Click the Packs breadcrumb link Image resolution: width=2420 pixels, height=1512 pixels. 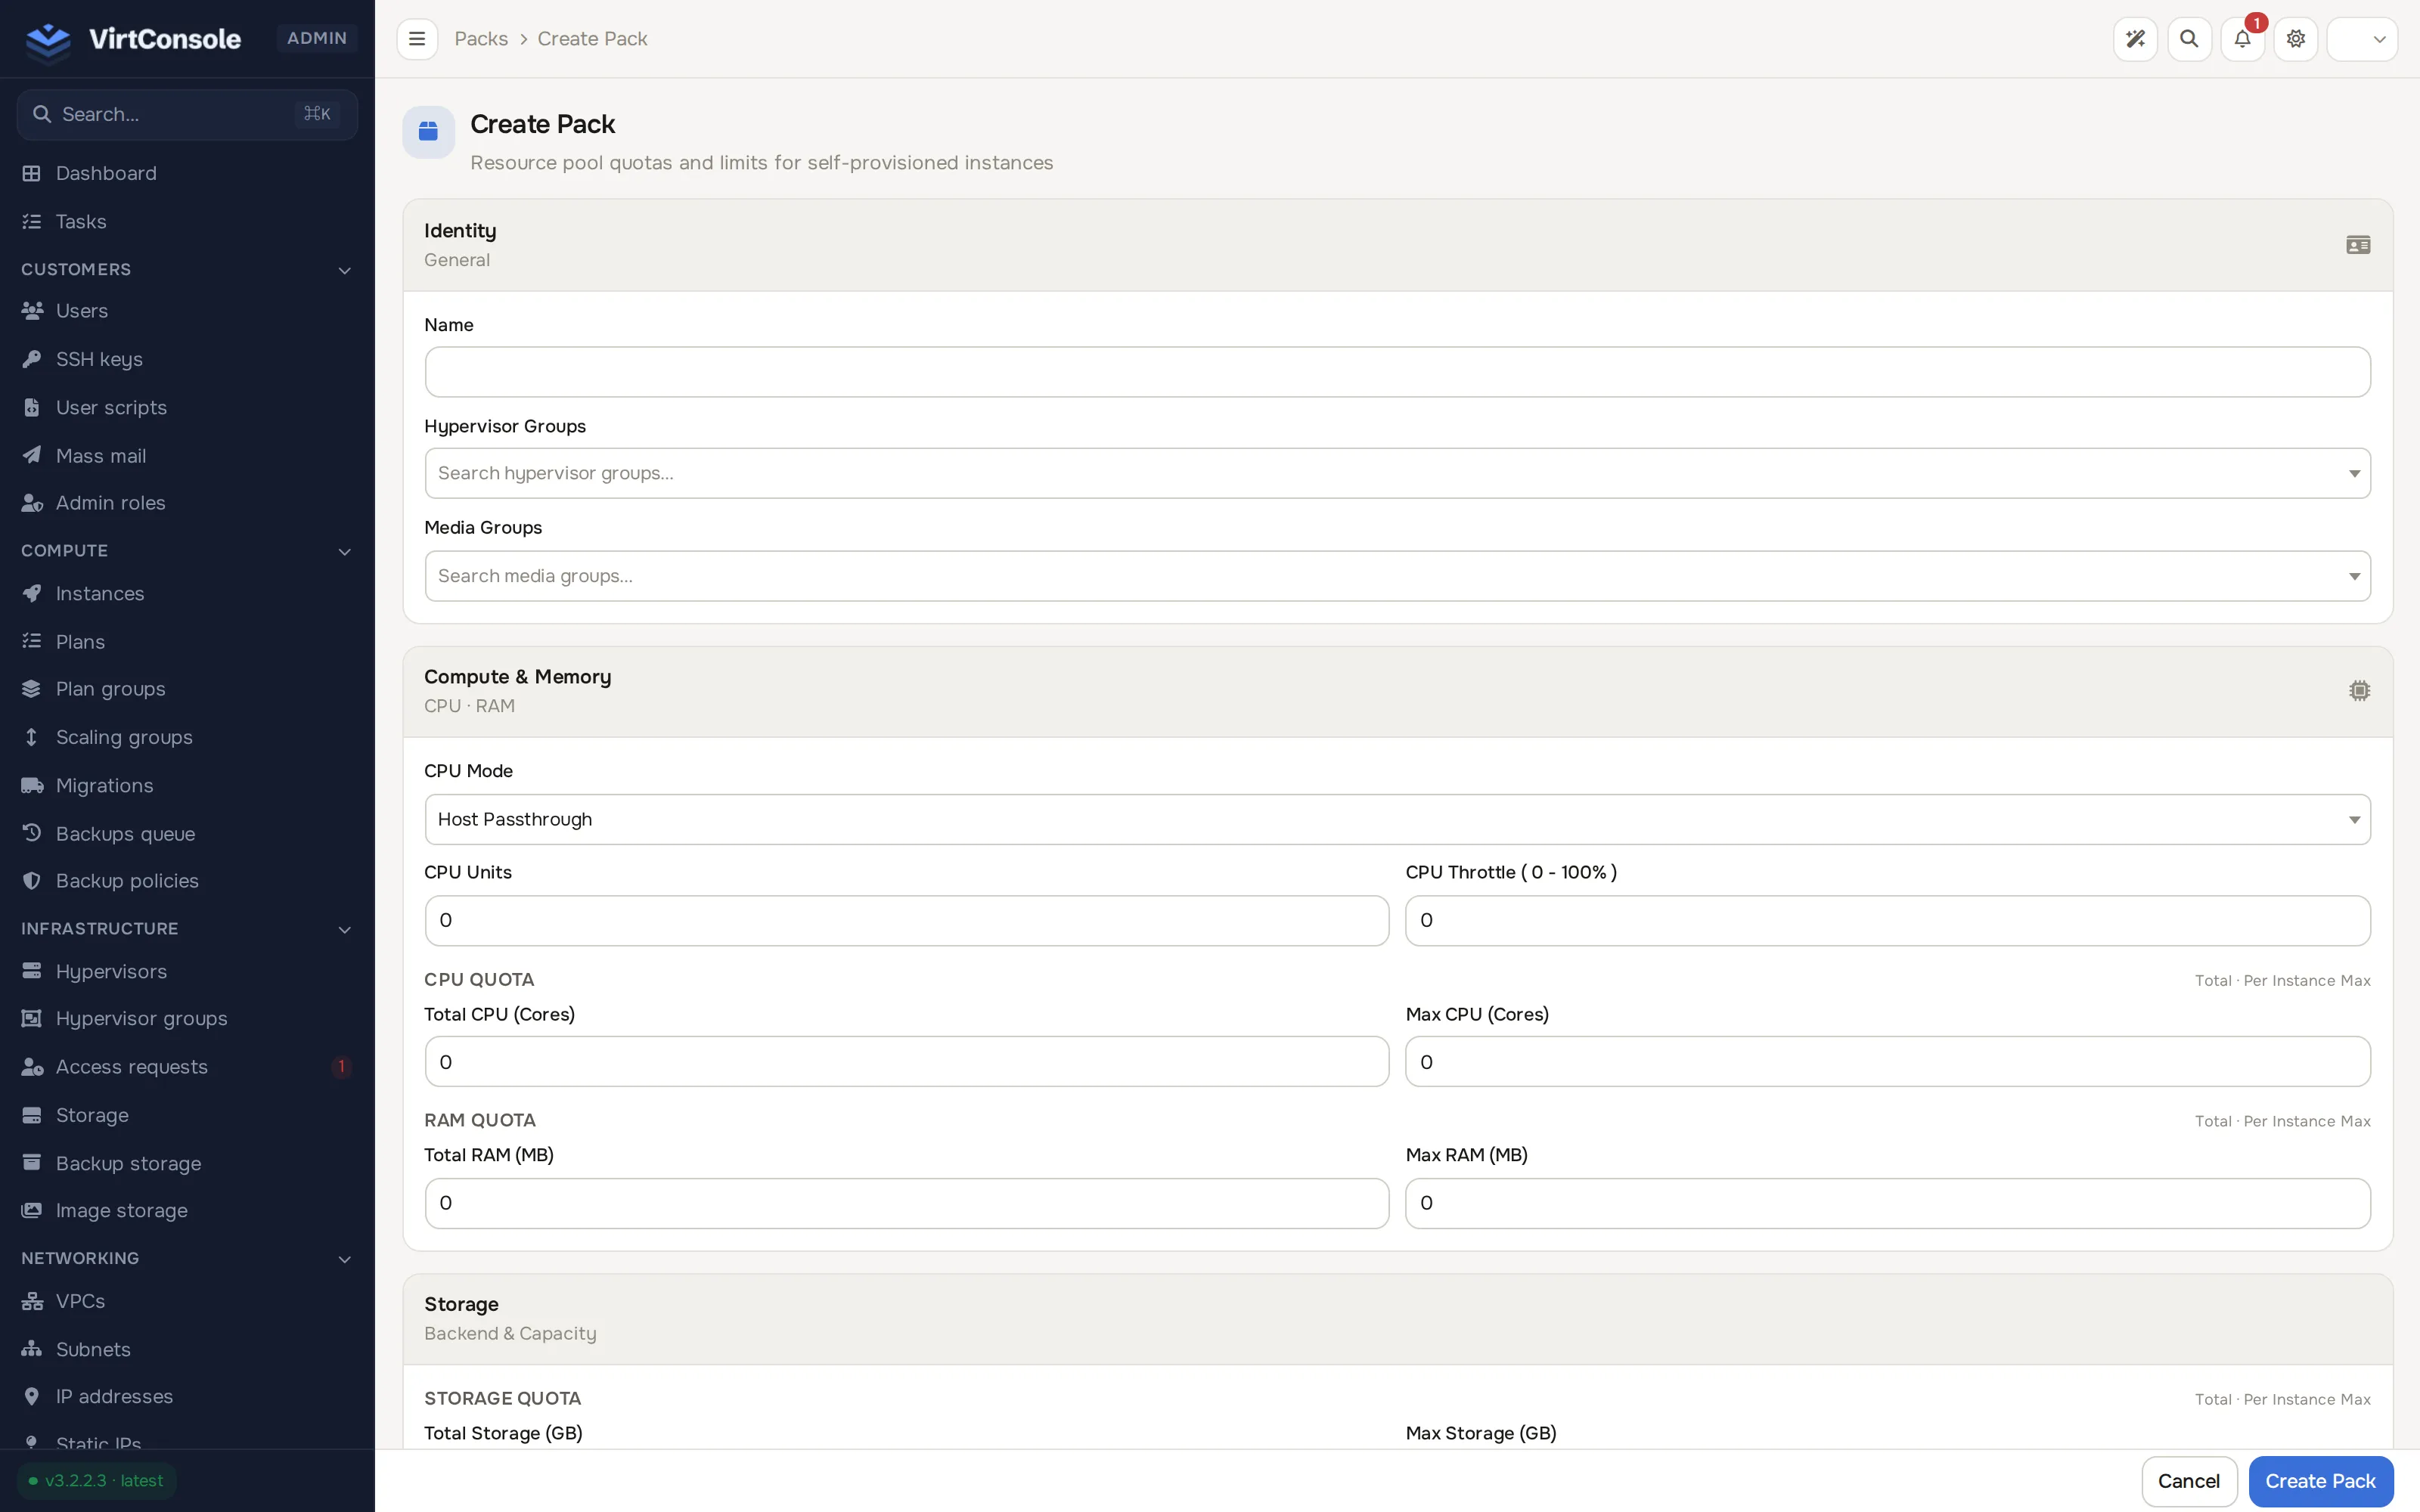[x=481, y=39]
